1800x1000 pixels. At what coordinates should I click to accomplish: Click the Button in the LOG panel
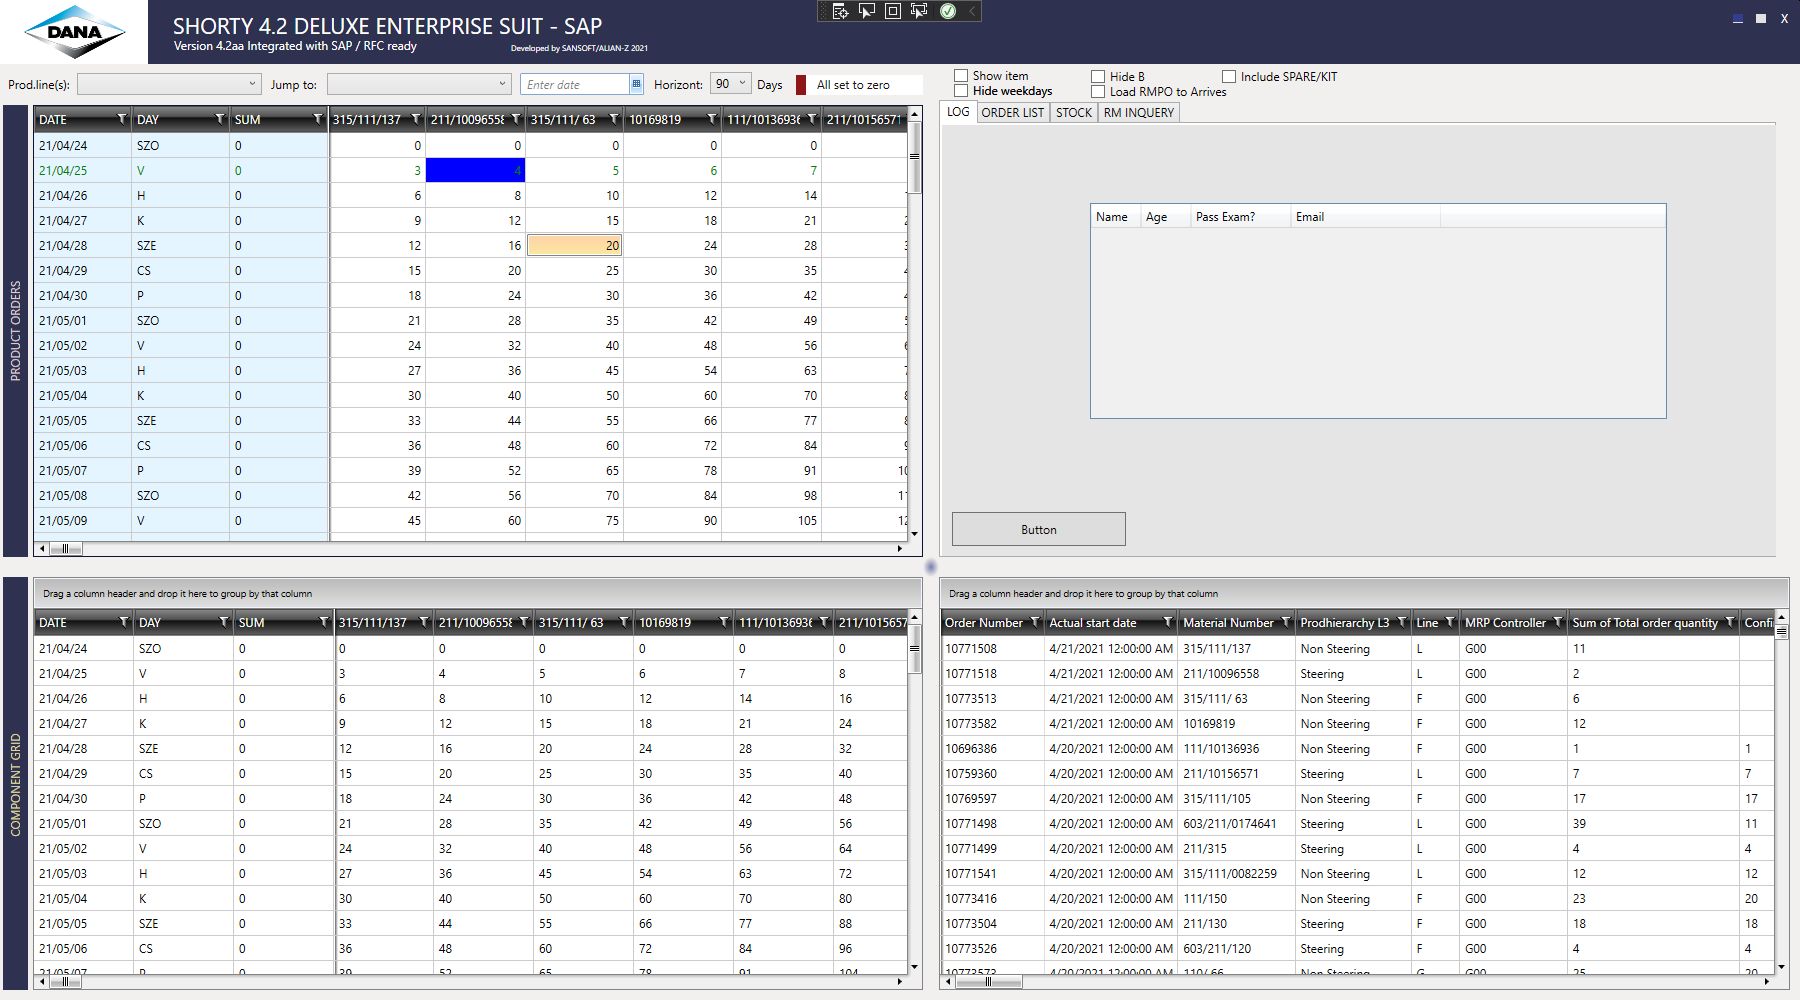pos(1039,529)
